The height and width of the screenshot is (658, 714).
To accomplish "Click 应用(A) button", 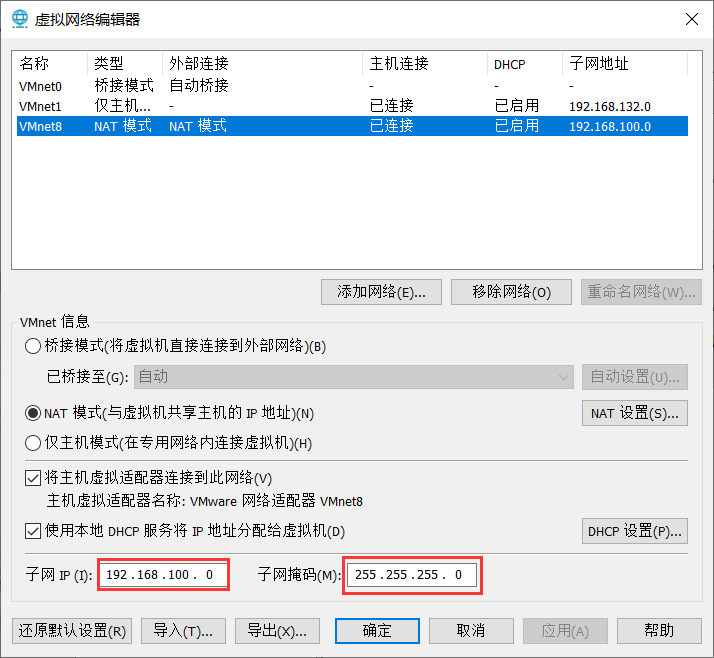I will (565, 631).
